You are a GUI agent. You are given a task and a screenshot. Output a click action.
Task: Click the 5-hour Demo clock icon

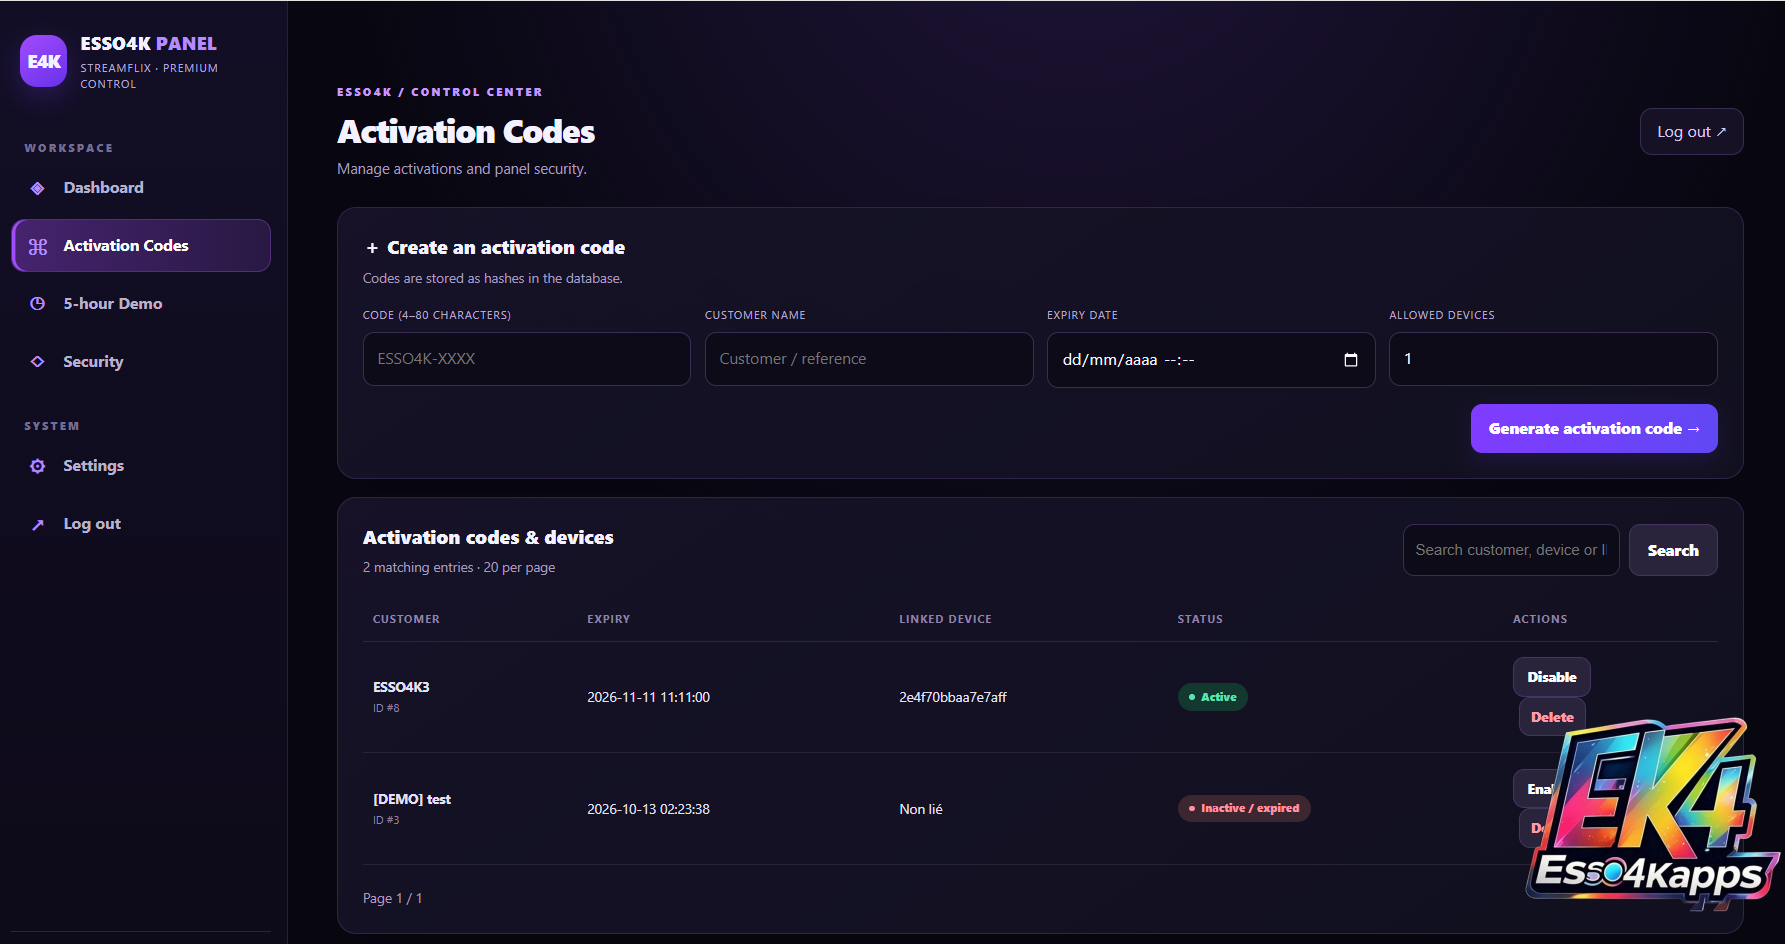[x=38, y=304]
